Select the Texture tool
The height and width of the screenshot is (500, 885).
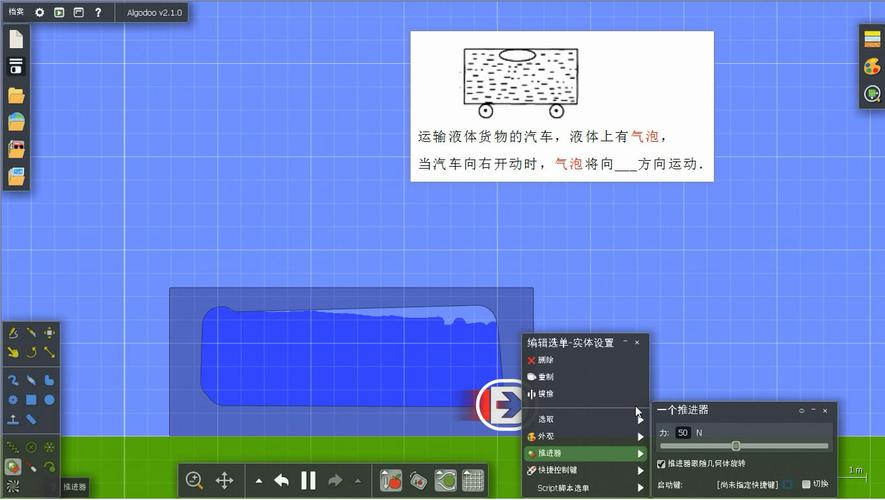click(13, 486)
